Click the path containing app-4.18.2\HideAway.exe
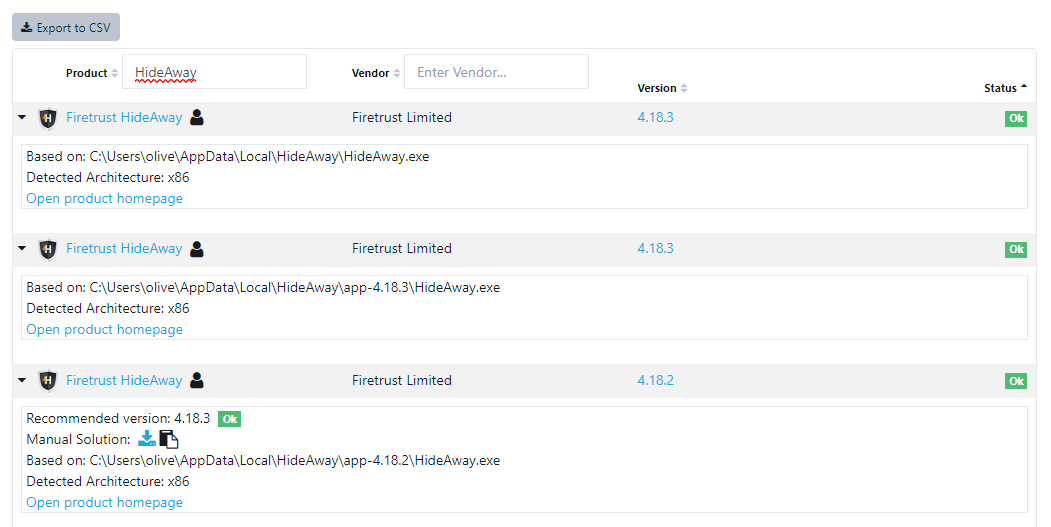 (295, 461)
